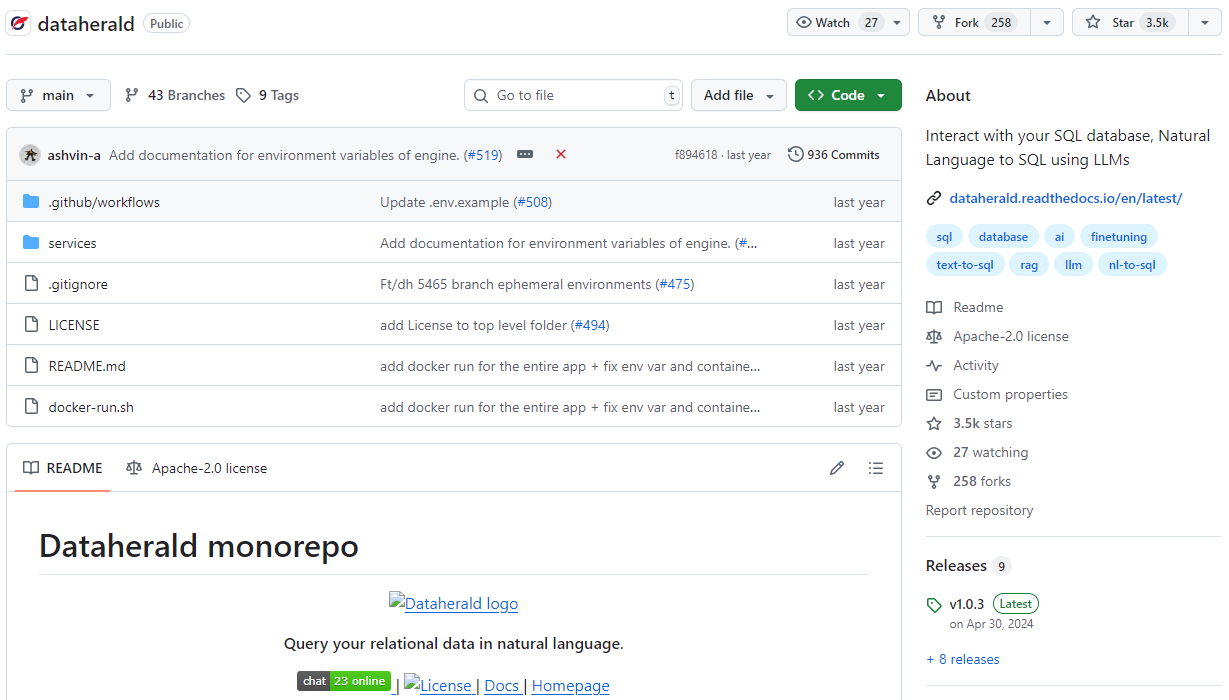Image resolution: width=1229 pixels, height=700 pixels.
Task: Open the commit description ellipsis icon
Action: point(524,154)
